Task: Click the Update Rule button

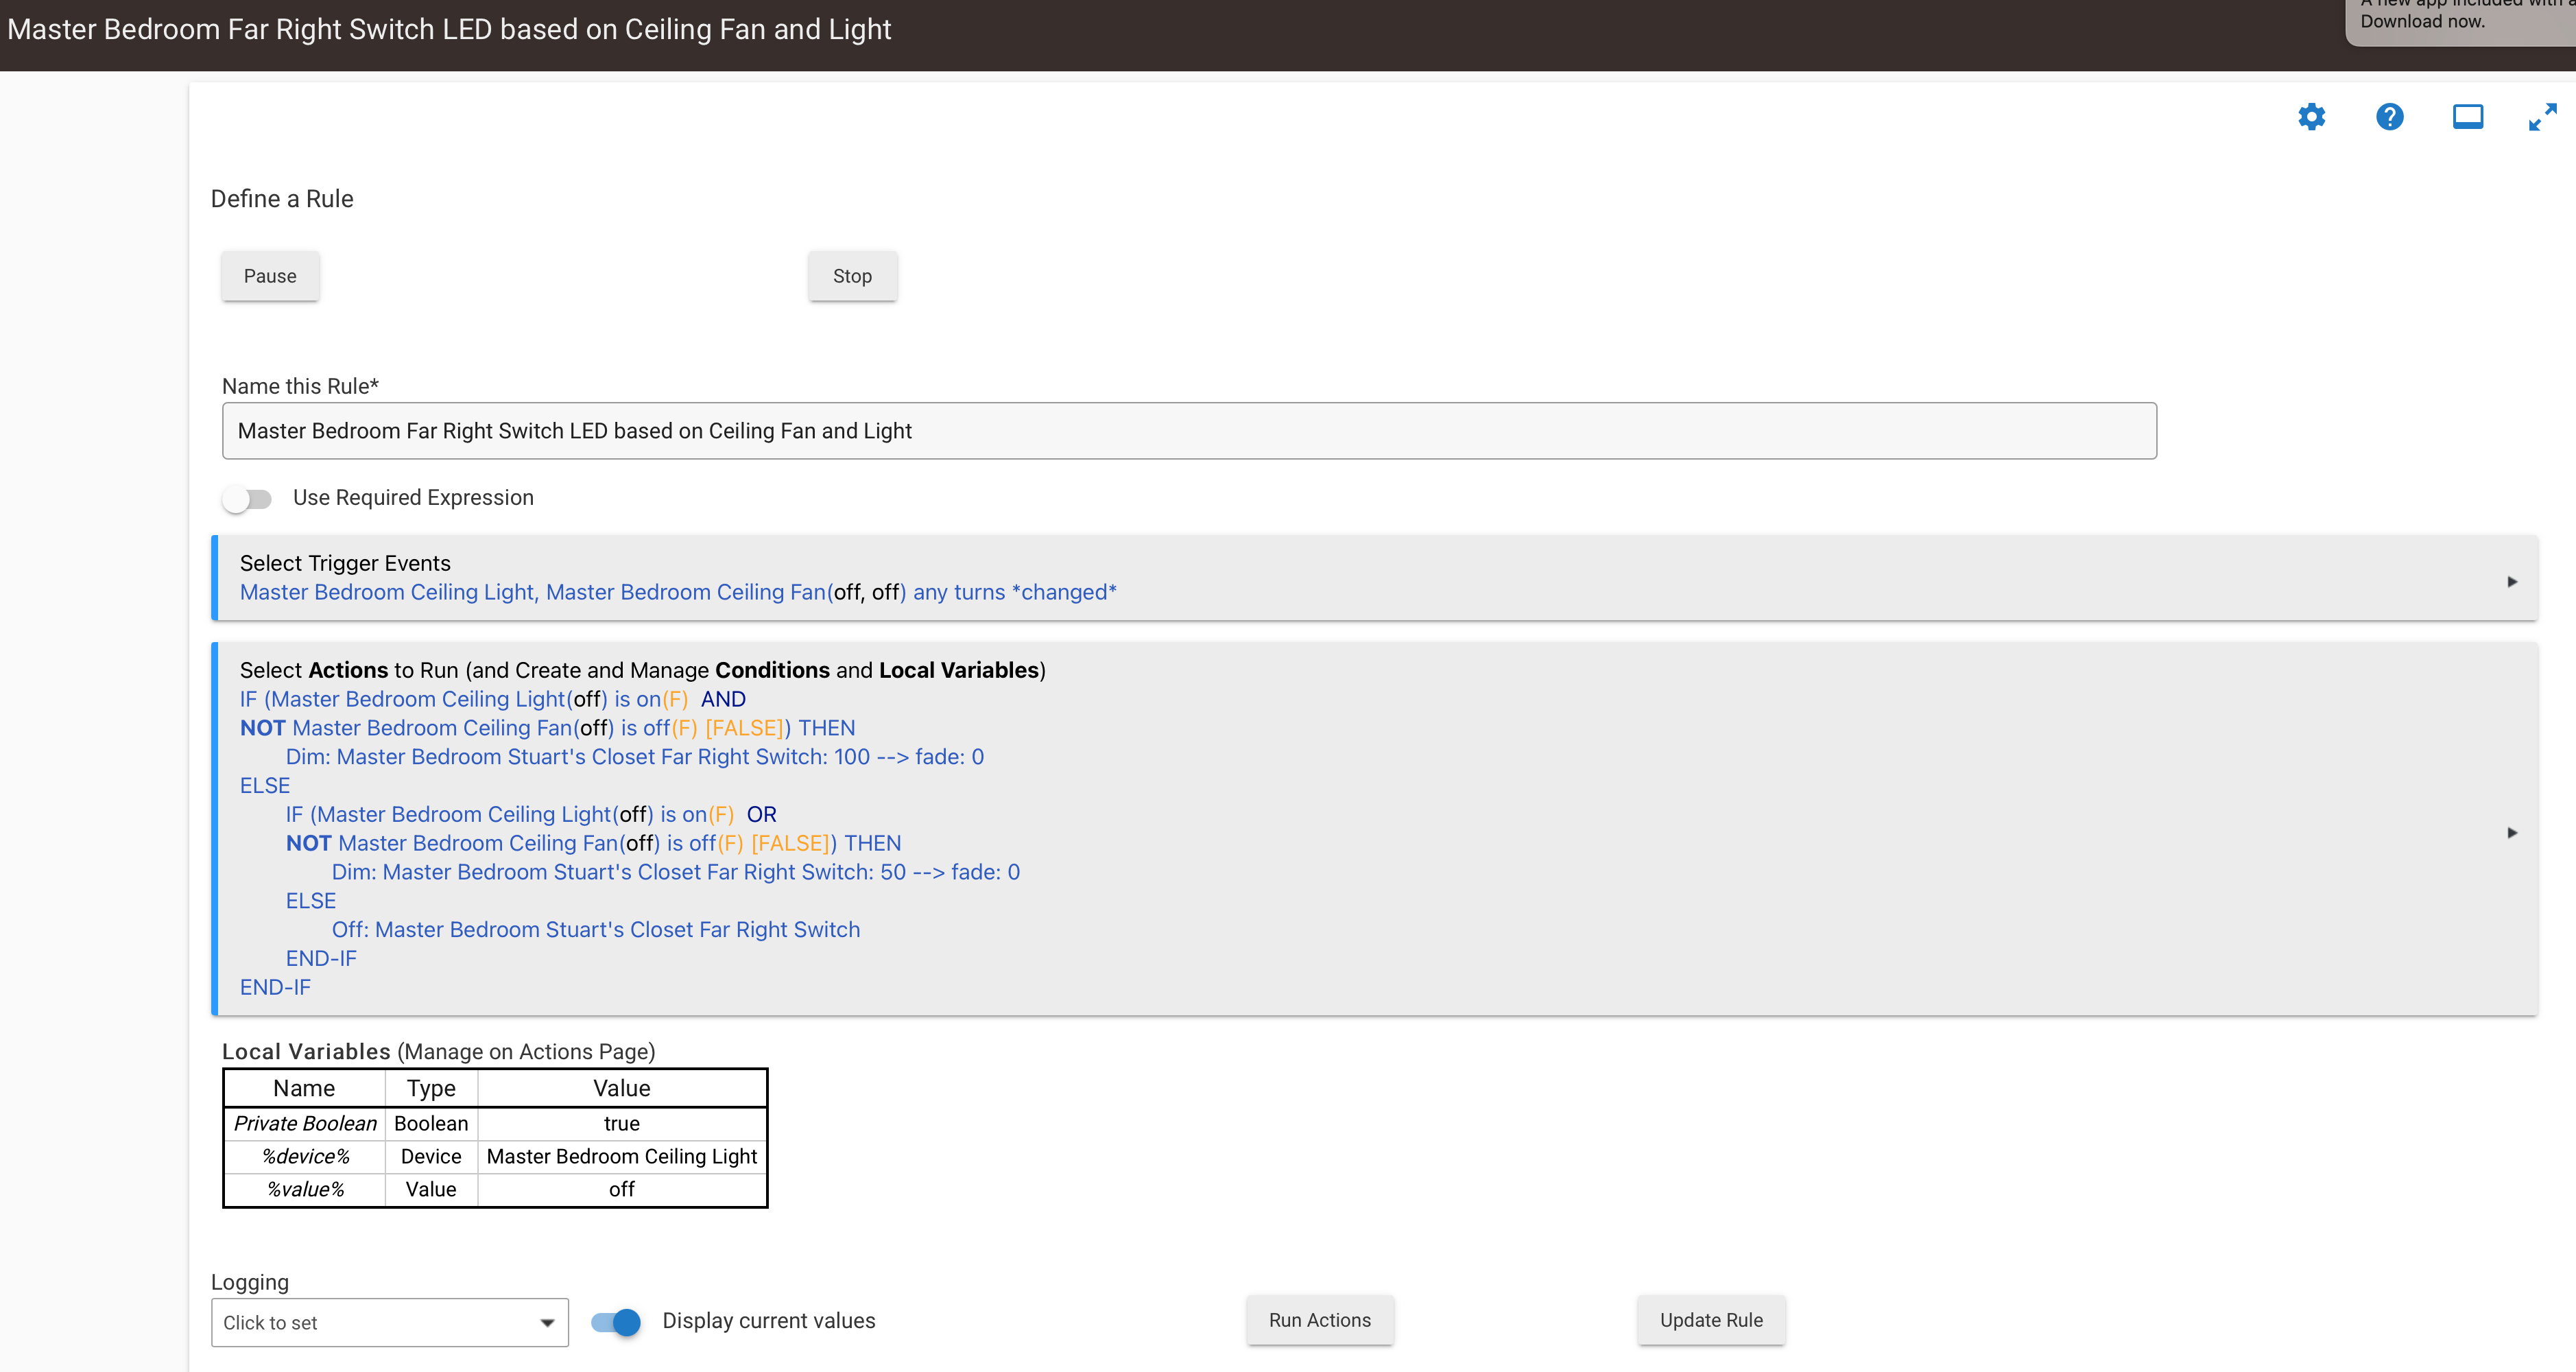Action: tap(1711, 1320)
